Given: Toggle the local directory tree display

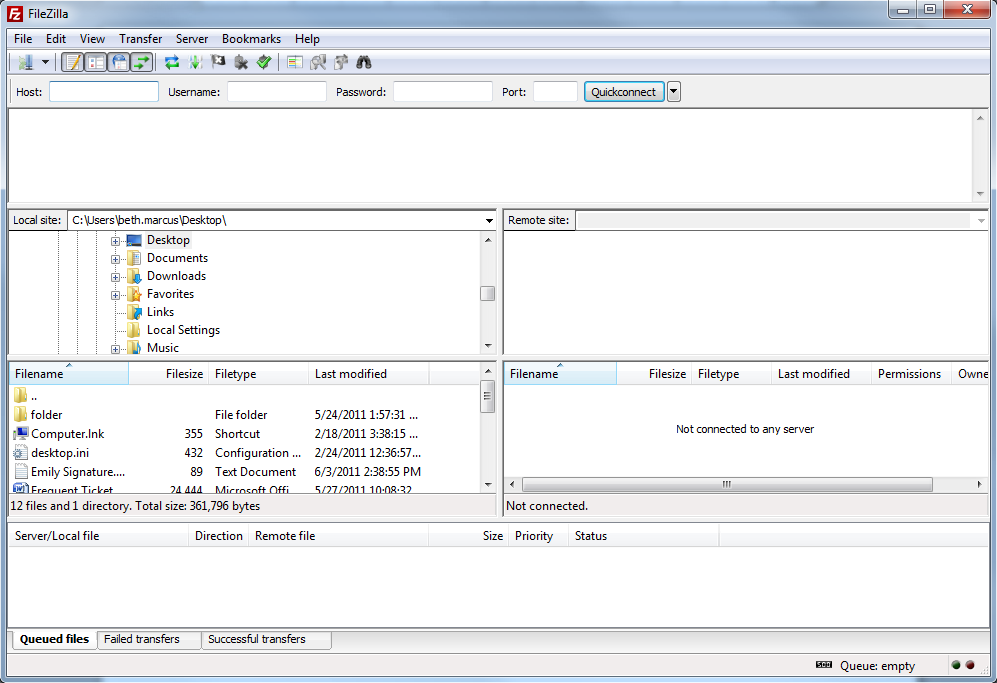Looking at the screenshot, I should click(x=95, y=62).
